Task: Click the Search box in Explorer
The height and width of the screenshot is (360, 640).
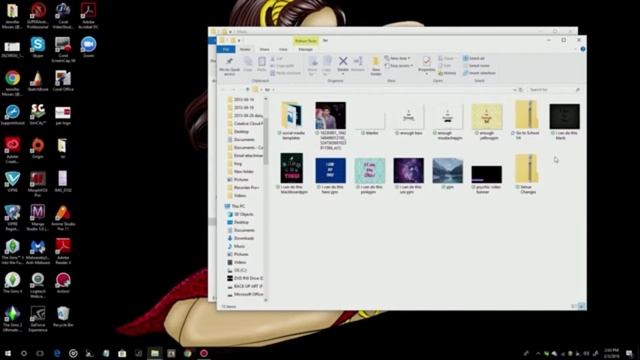Action: click(x=553, y=89)
